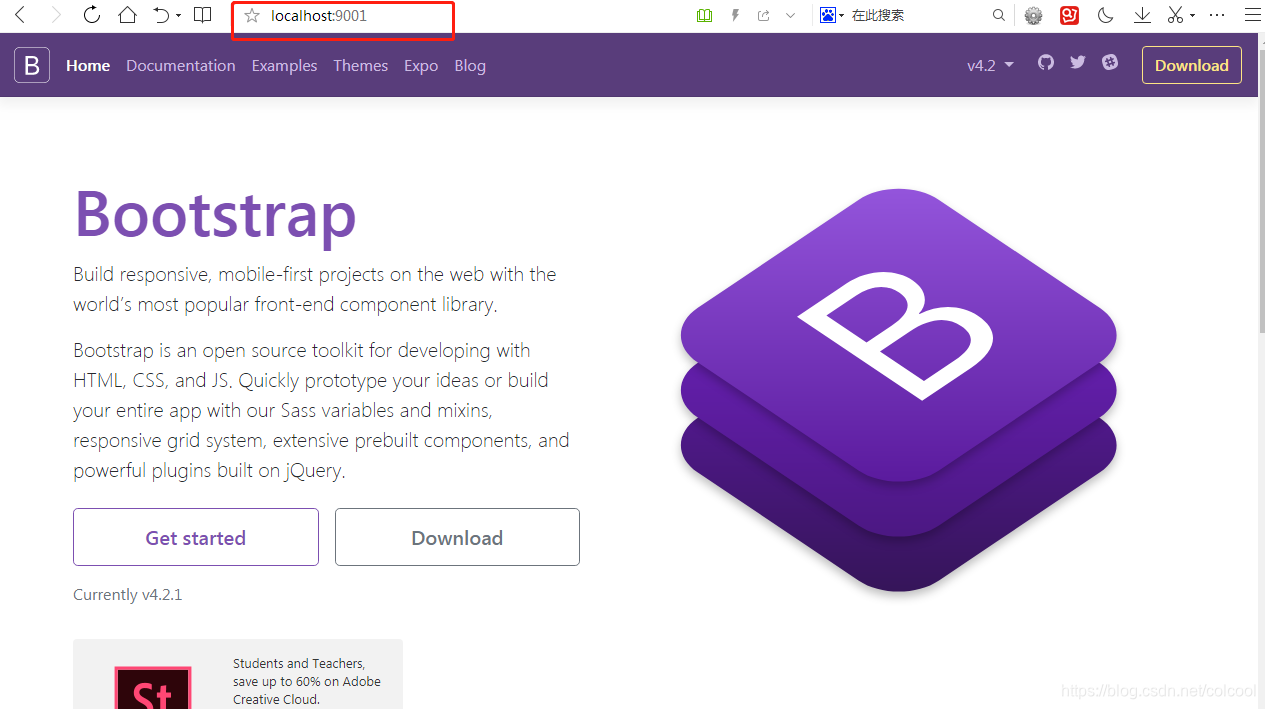This screenshot has height=709, width=1265.
Task: Expand scissors tool dropdown arrow
Action: pos(1192,16)
